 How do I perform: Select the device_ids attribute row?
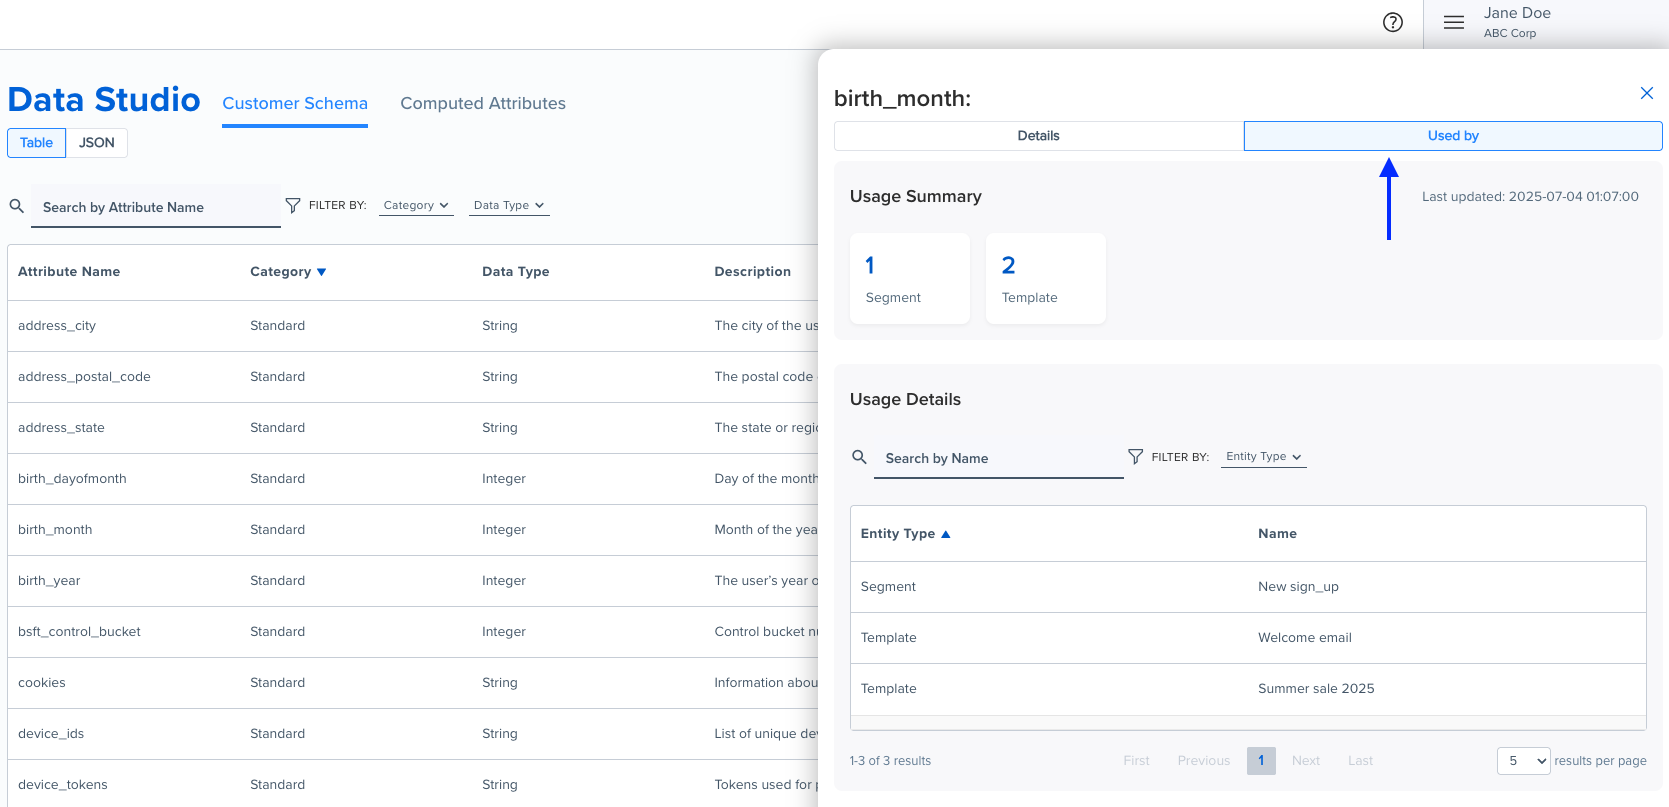pyautogui.click(x=413, y=734)
